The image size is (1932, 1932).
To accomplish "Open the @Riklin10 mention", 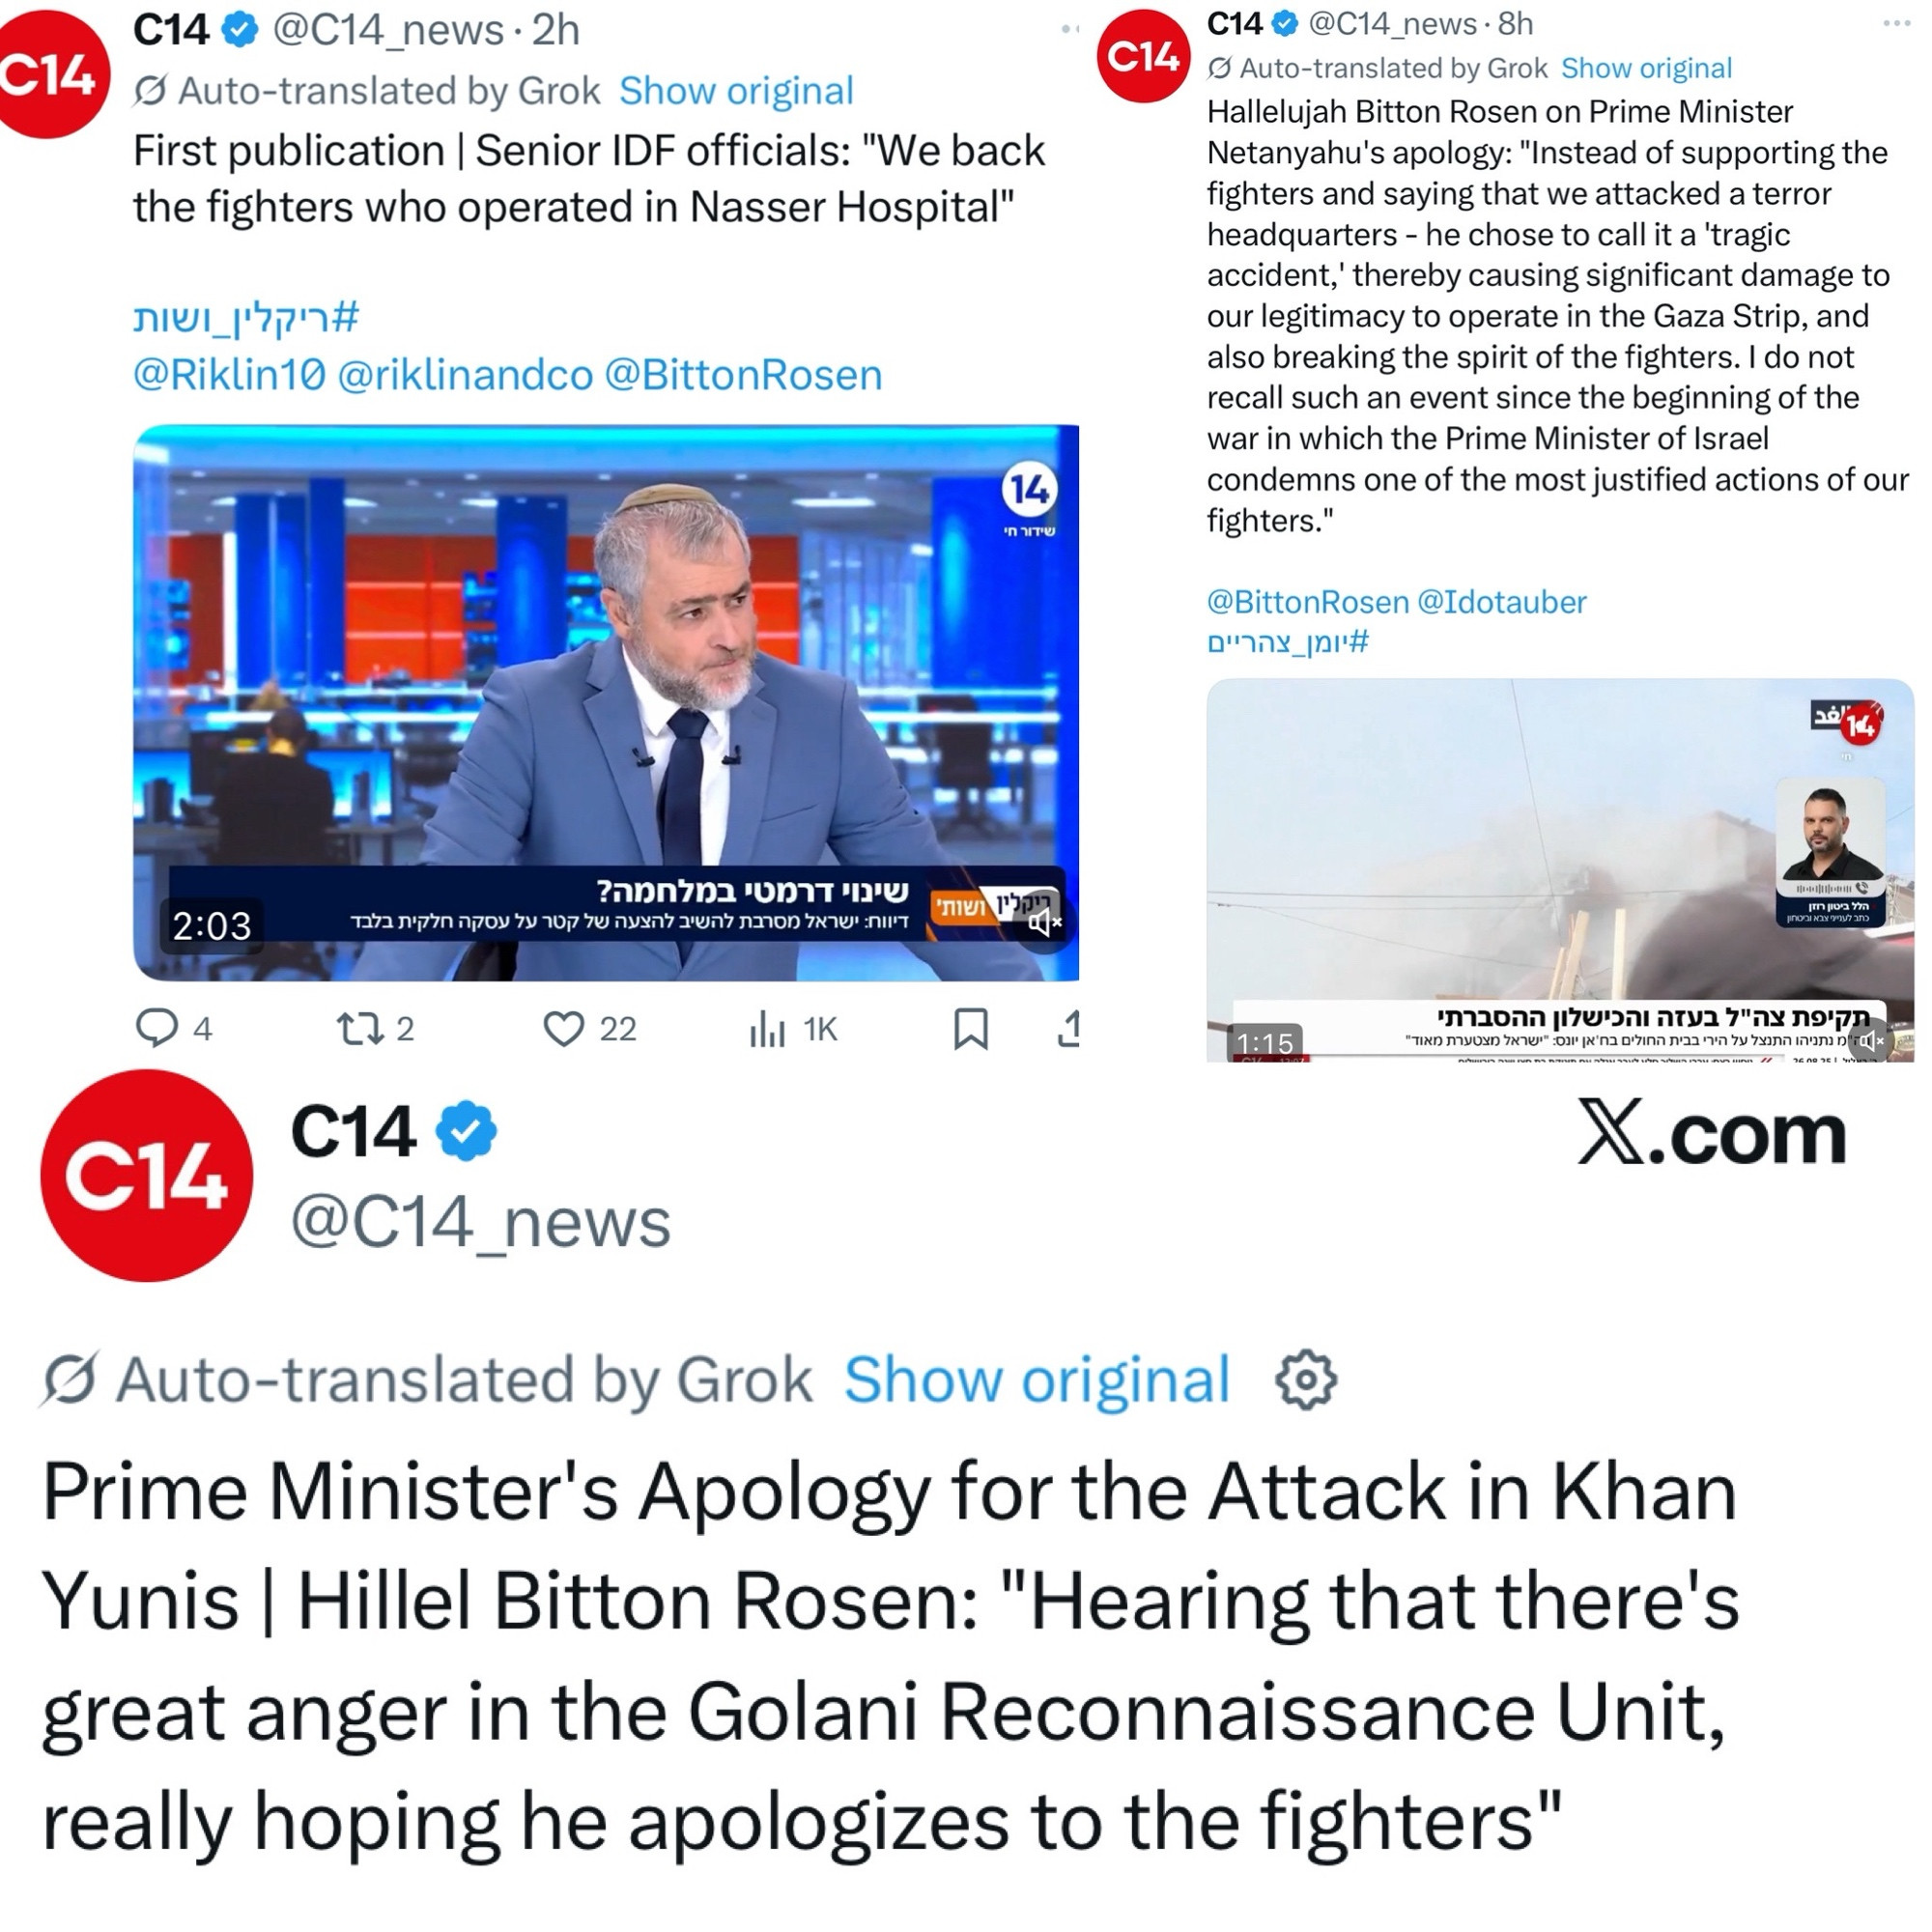I will (x=229, y=375).
